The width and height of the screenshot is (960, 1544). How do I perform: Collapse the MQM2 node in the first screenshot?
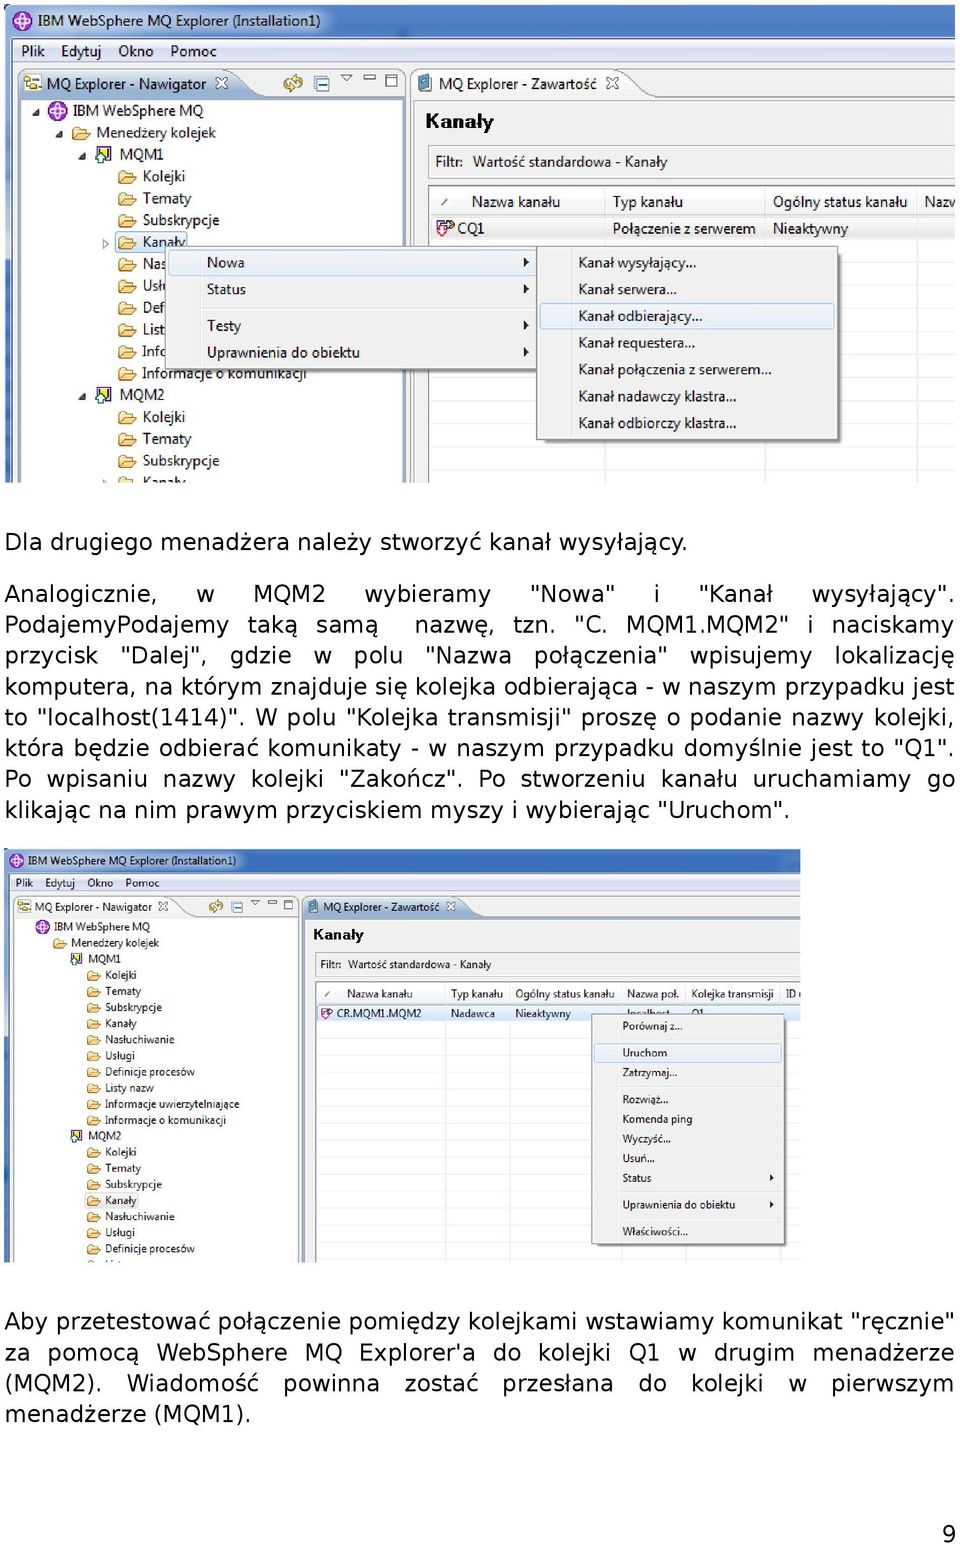(83, 397)
